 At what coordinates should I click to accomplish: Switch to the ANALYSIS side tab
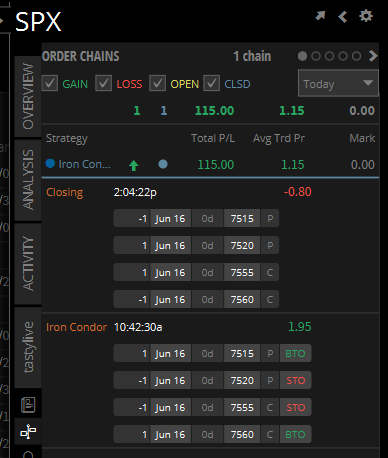point(28,180)
